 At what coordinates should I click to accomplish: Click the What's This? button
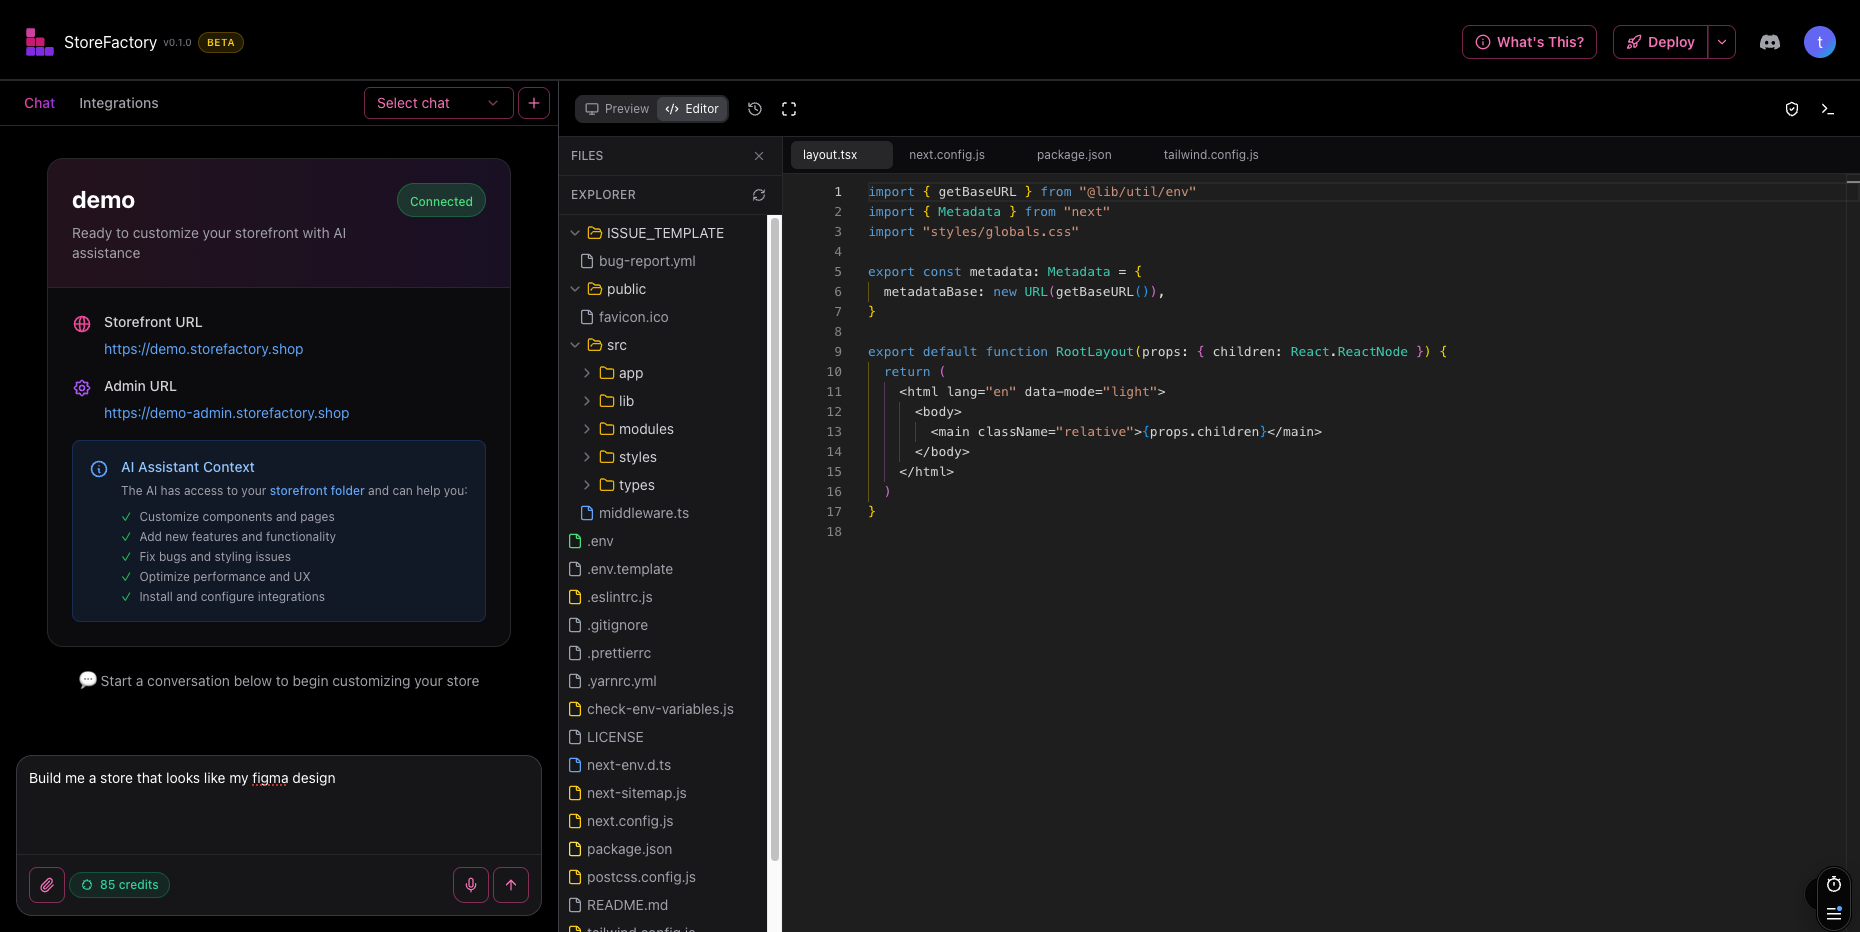pyautogui.click(x=1529, y=42)
